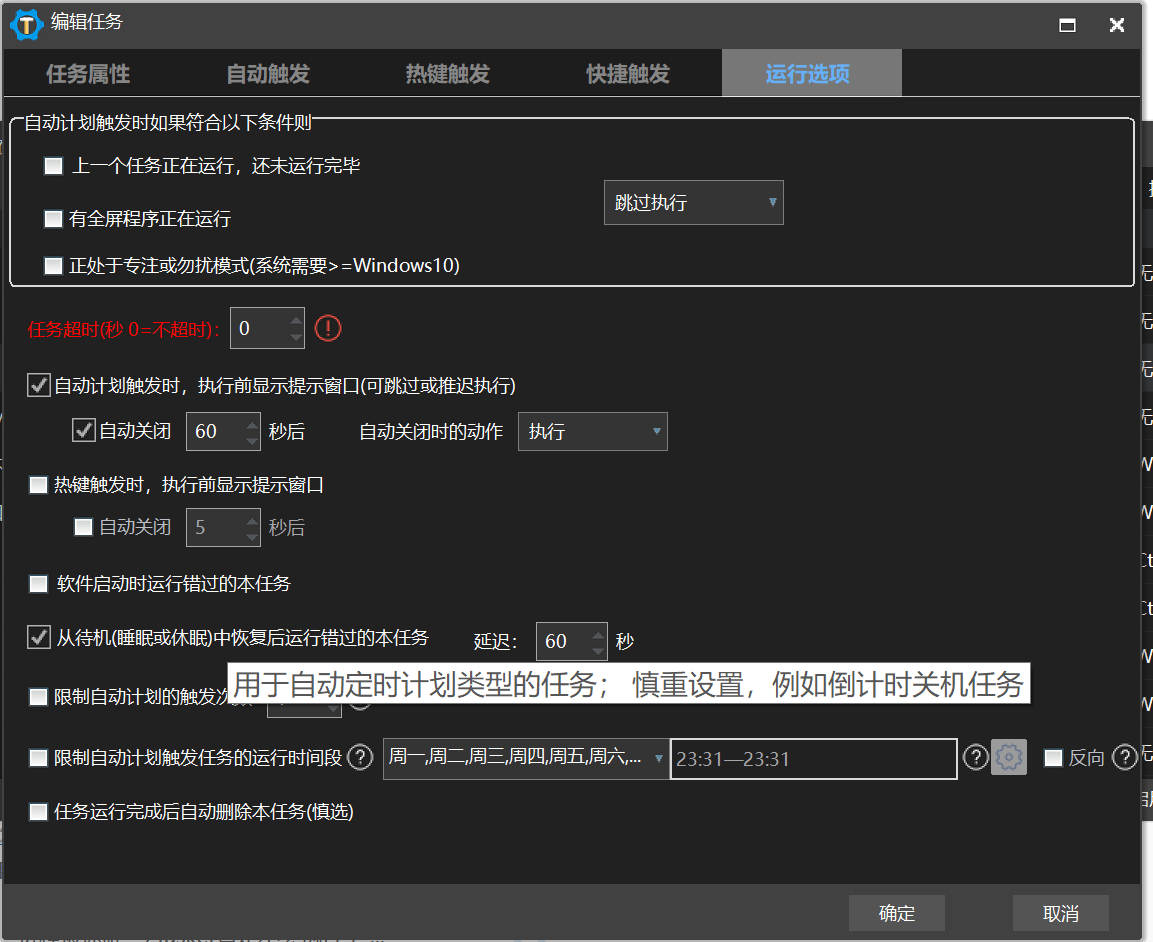Enable 有全屏程序正在运行 checkbox

pyautogui.click(x=54, y=218)
